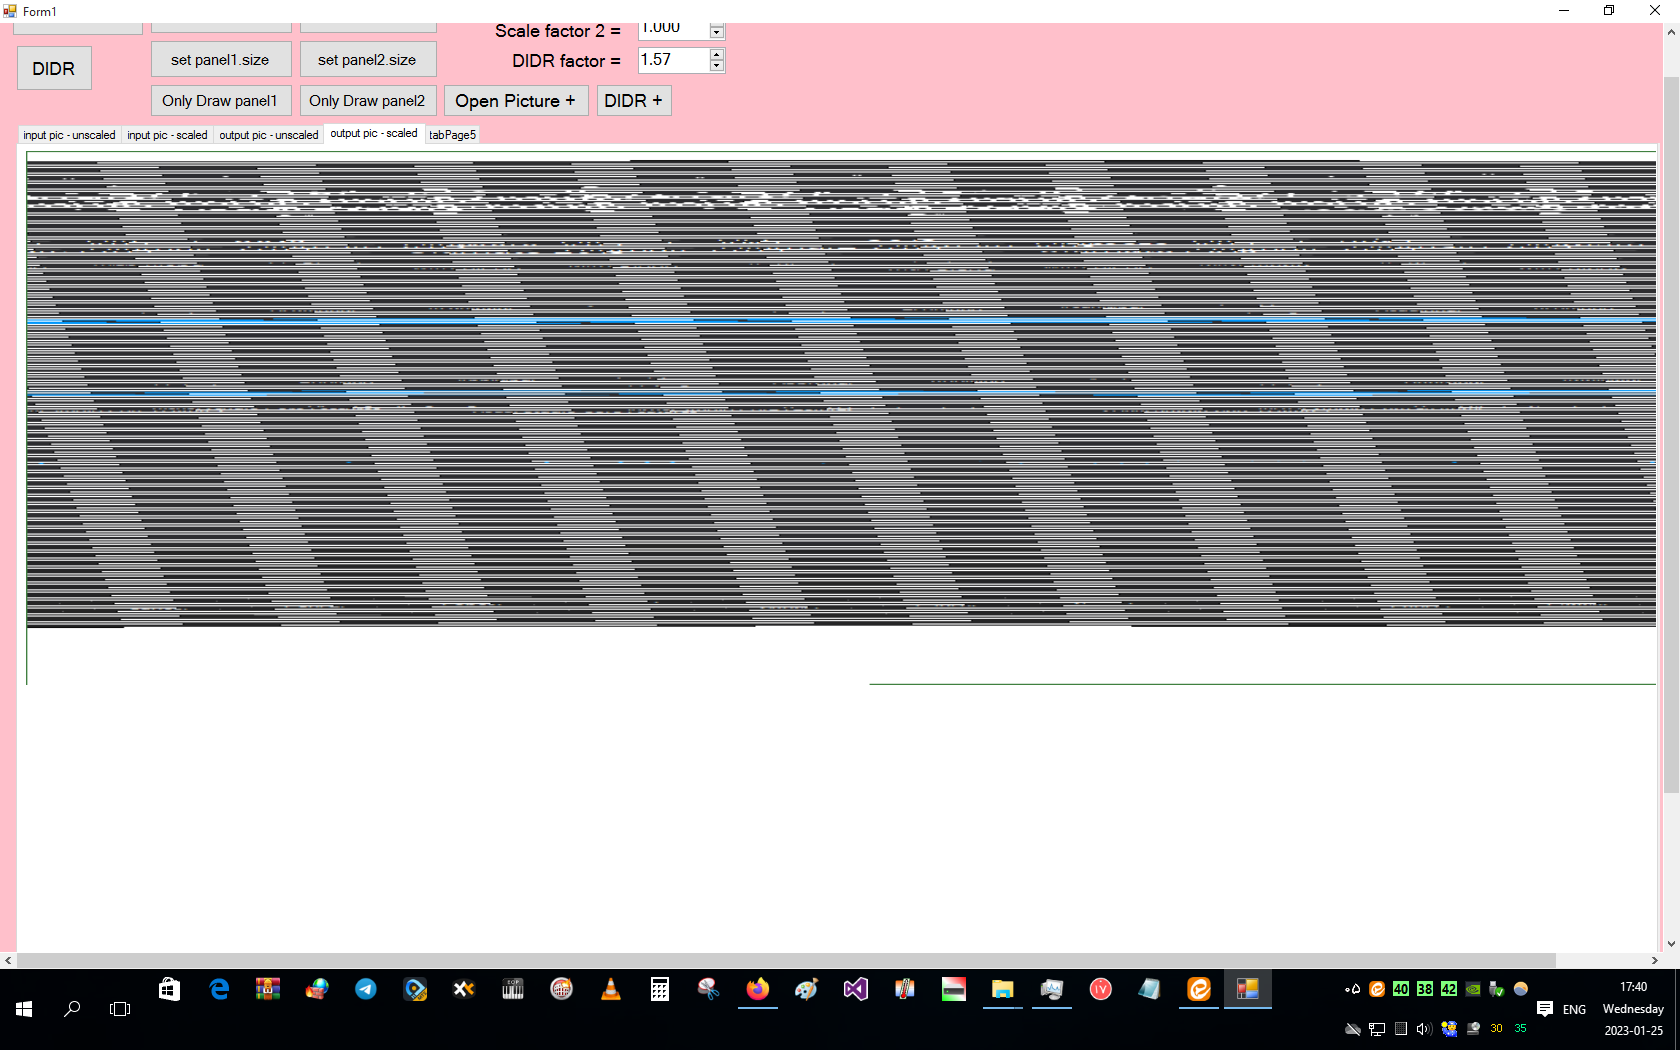This screenshot has height=1050, width=1680.
Task: Click the volume speaker tray icon
Action: (1424, 1029)
